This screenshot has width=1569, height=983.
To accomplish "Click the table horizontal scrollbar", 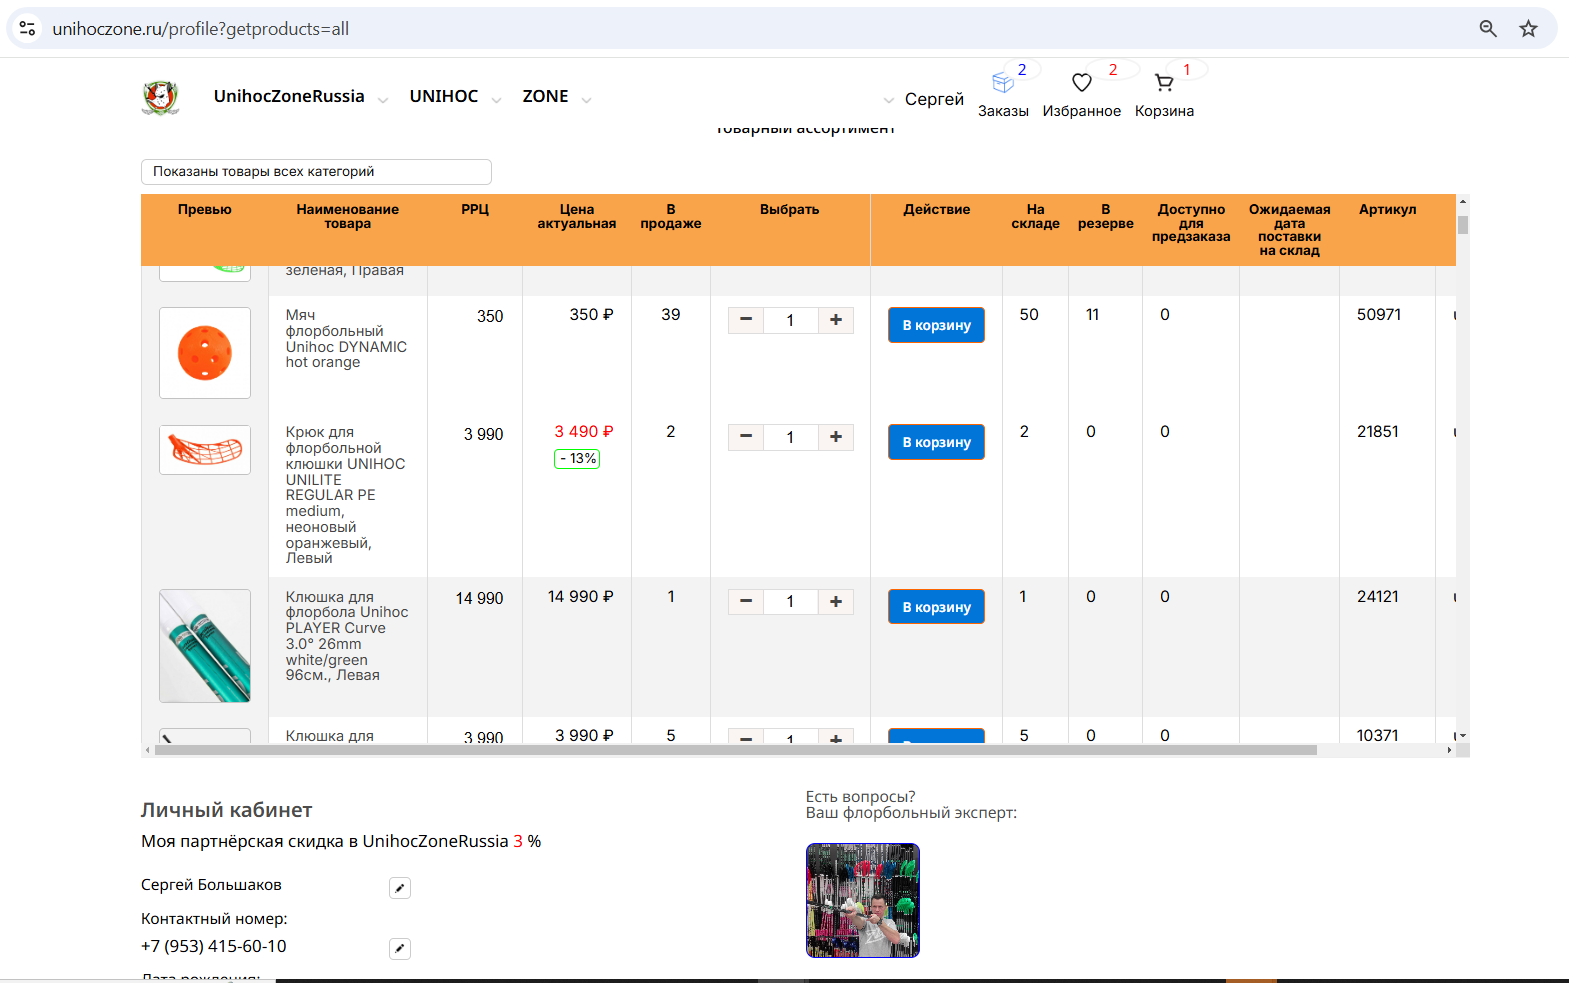I will tap(736, 750).
